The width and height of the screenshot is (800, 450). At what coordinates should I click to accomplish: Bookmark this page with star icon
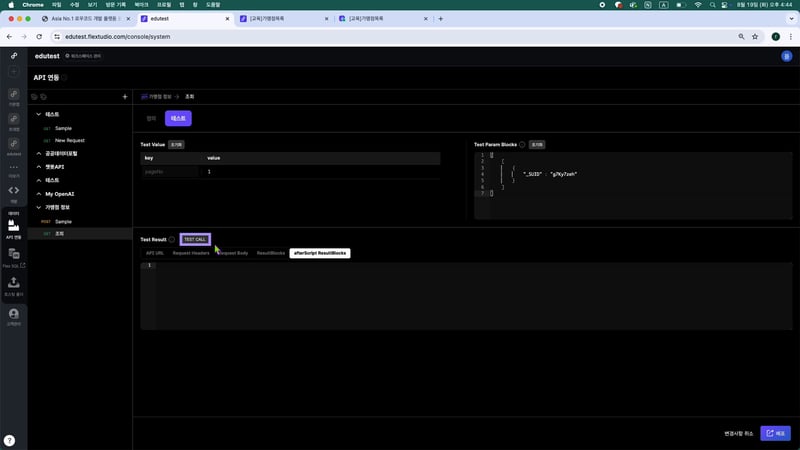click(754, 36)
